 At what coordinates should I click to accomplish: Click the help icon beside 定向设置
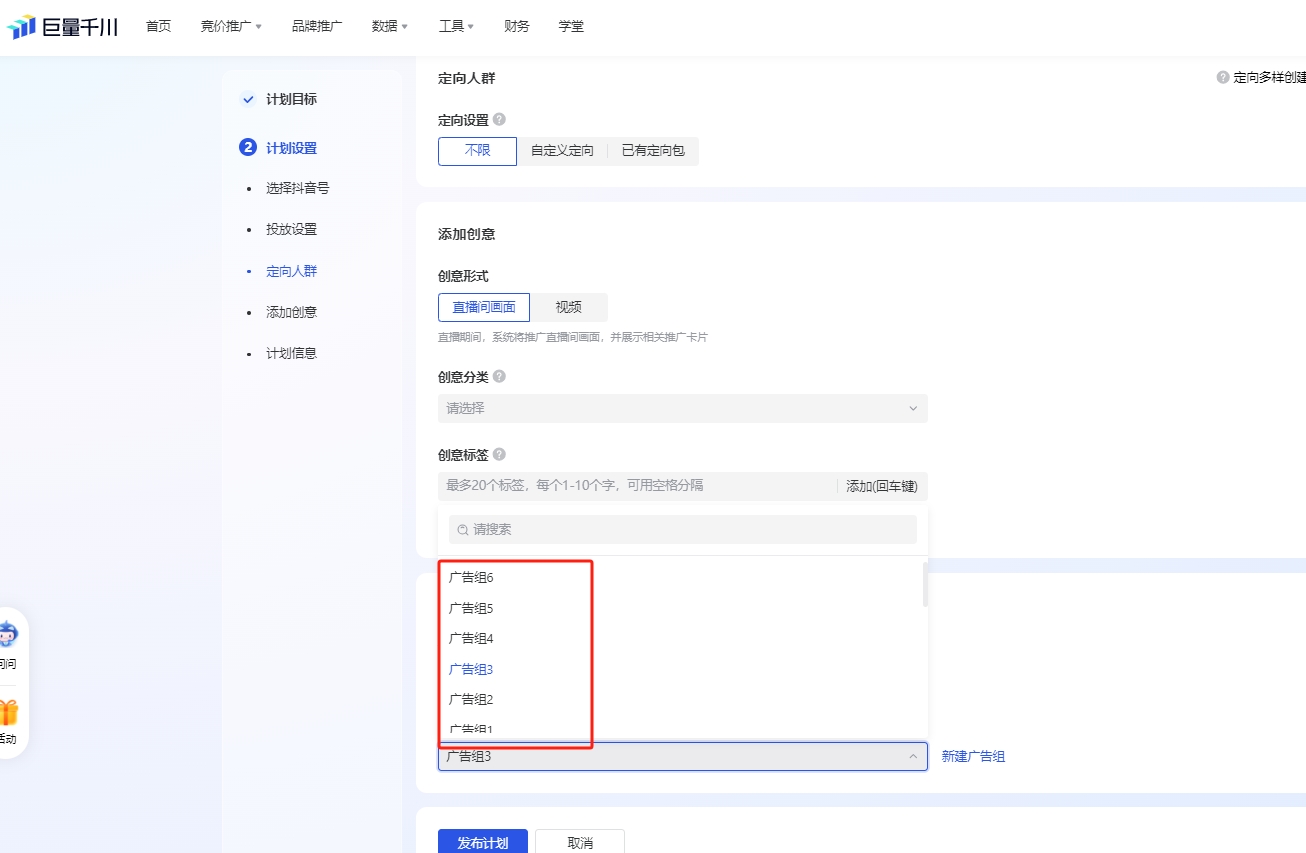499,119
